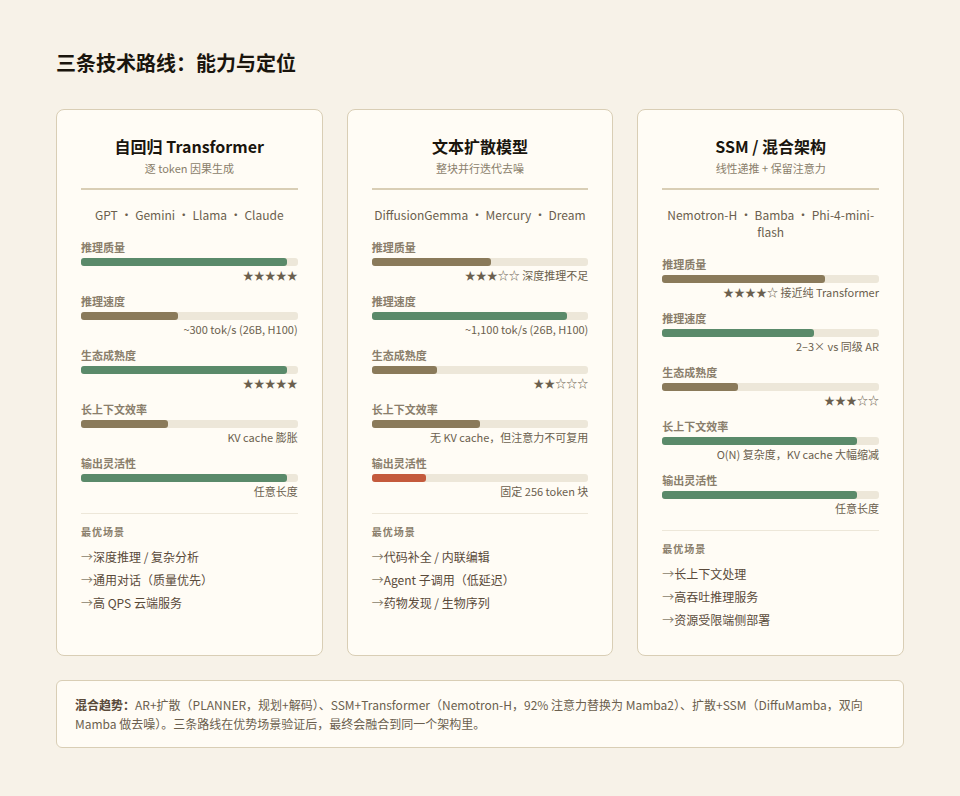This screenshot has height=796, width=960.
Task: Click the bold 混合趋势 label
Action: click(101, 705)
